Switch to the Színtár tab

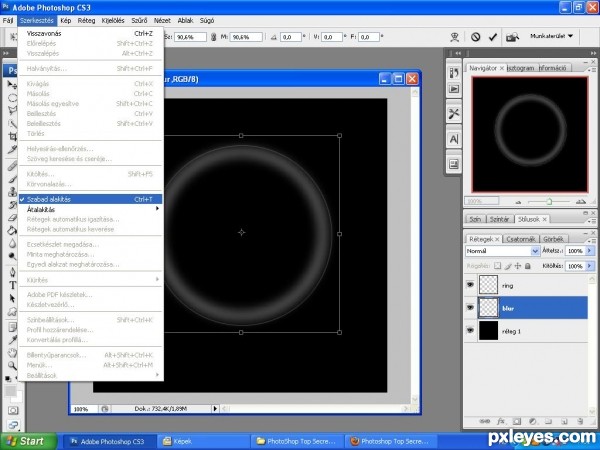point(499,219)
